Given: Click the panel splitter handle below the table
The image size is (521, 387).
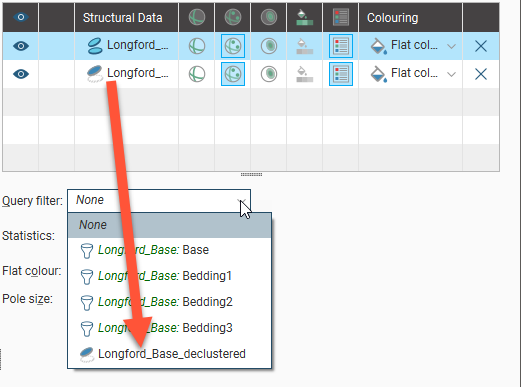Looking at the screenshot, I should (x=251, y=174).
